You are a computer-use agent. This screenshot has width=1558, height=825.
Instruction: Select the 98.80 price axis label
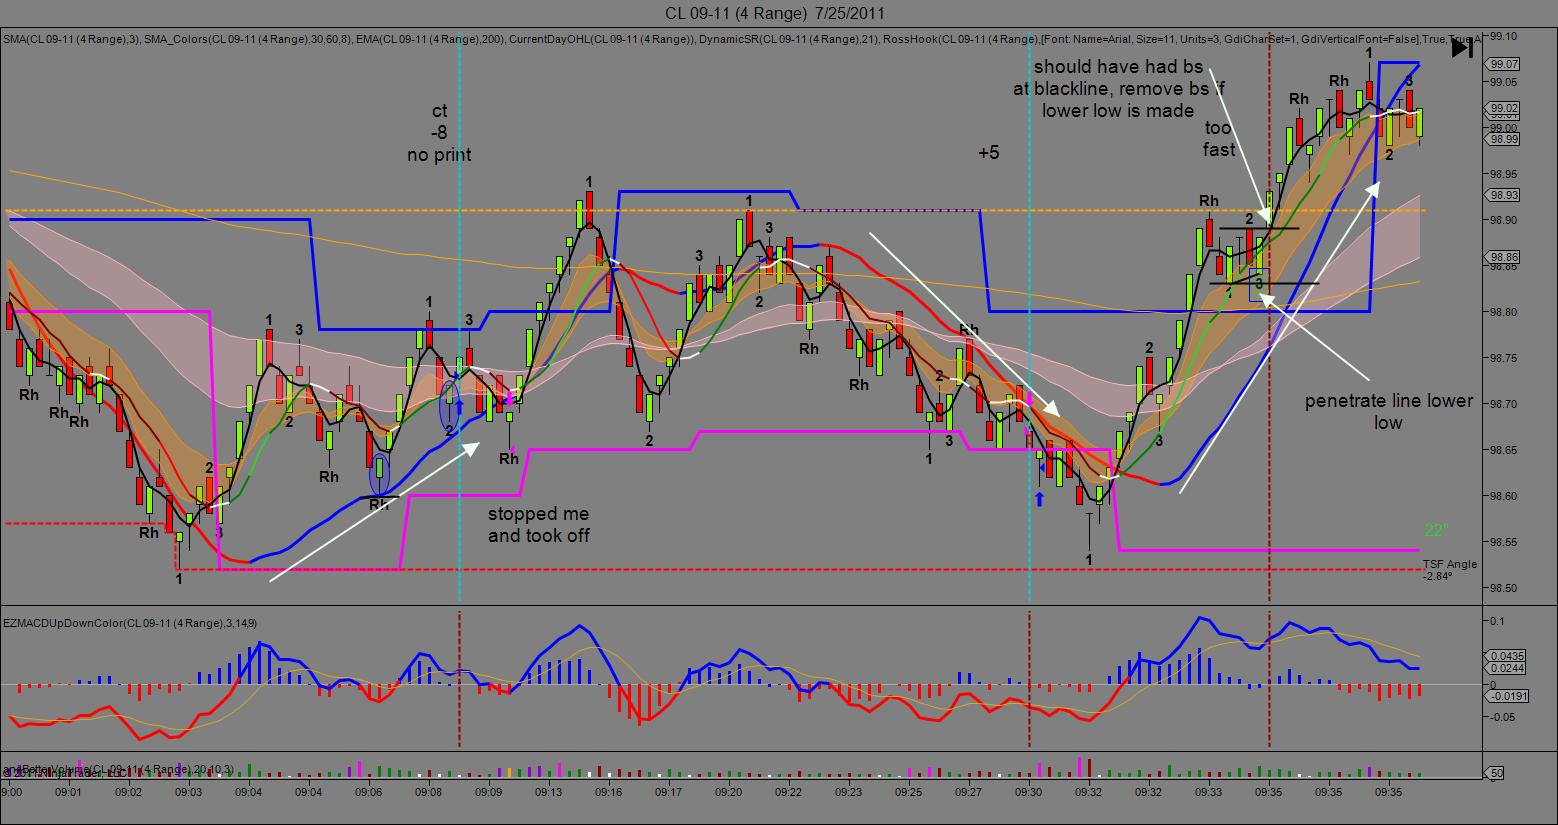pos(1504,312)
